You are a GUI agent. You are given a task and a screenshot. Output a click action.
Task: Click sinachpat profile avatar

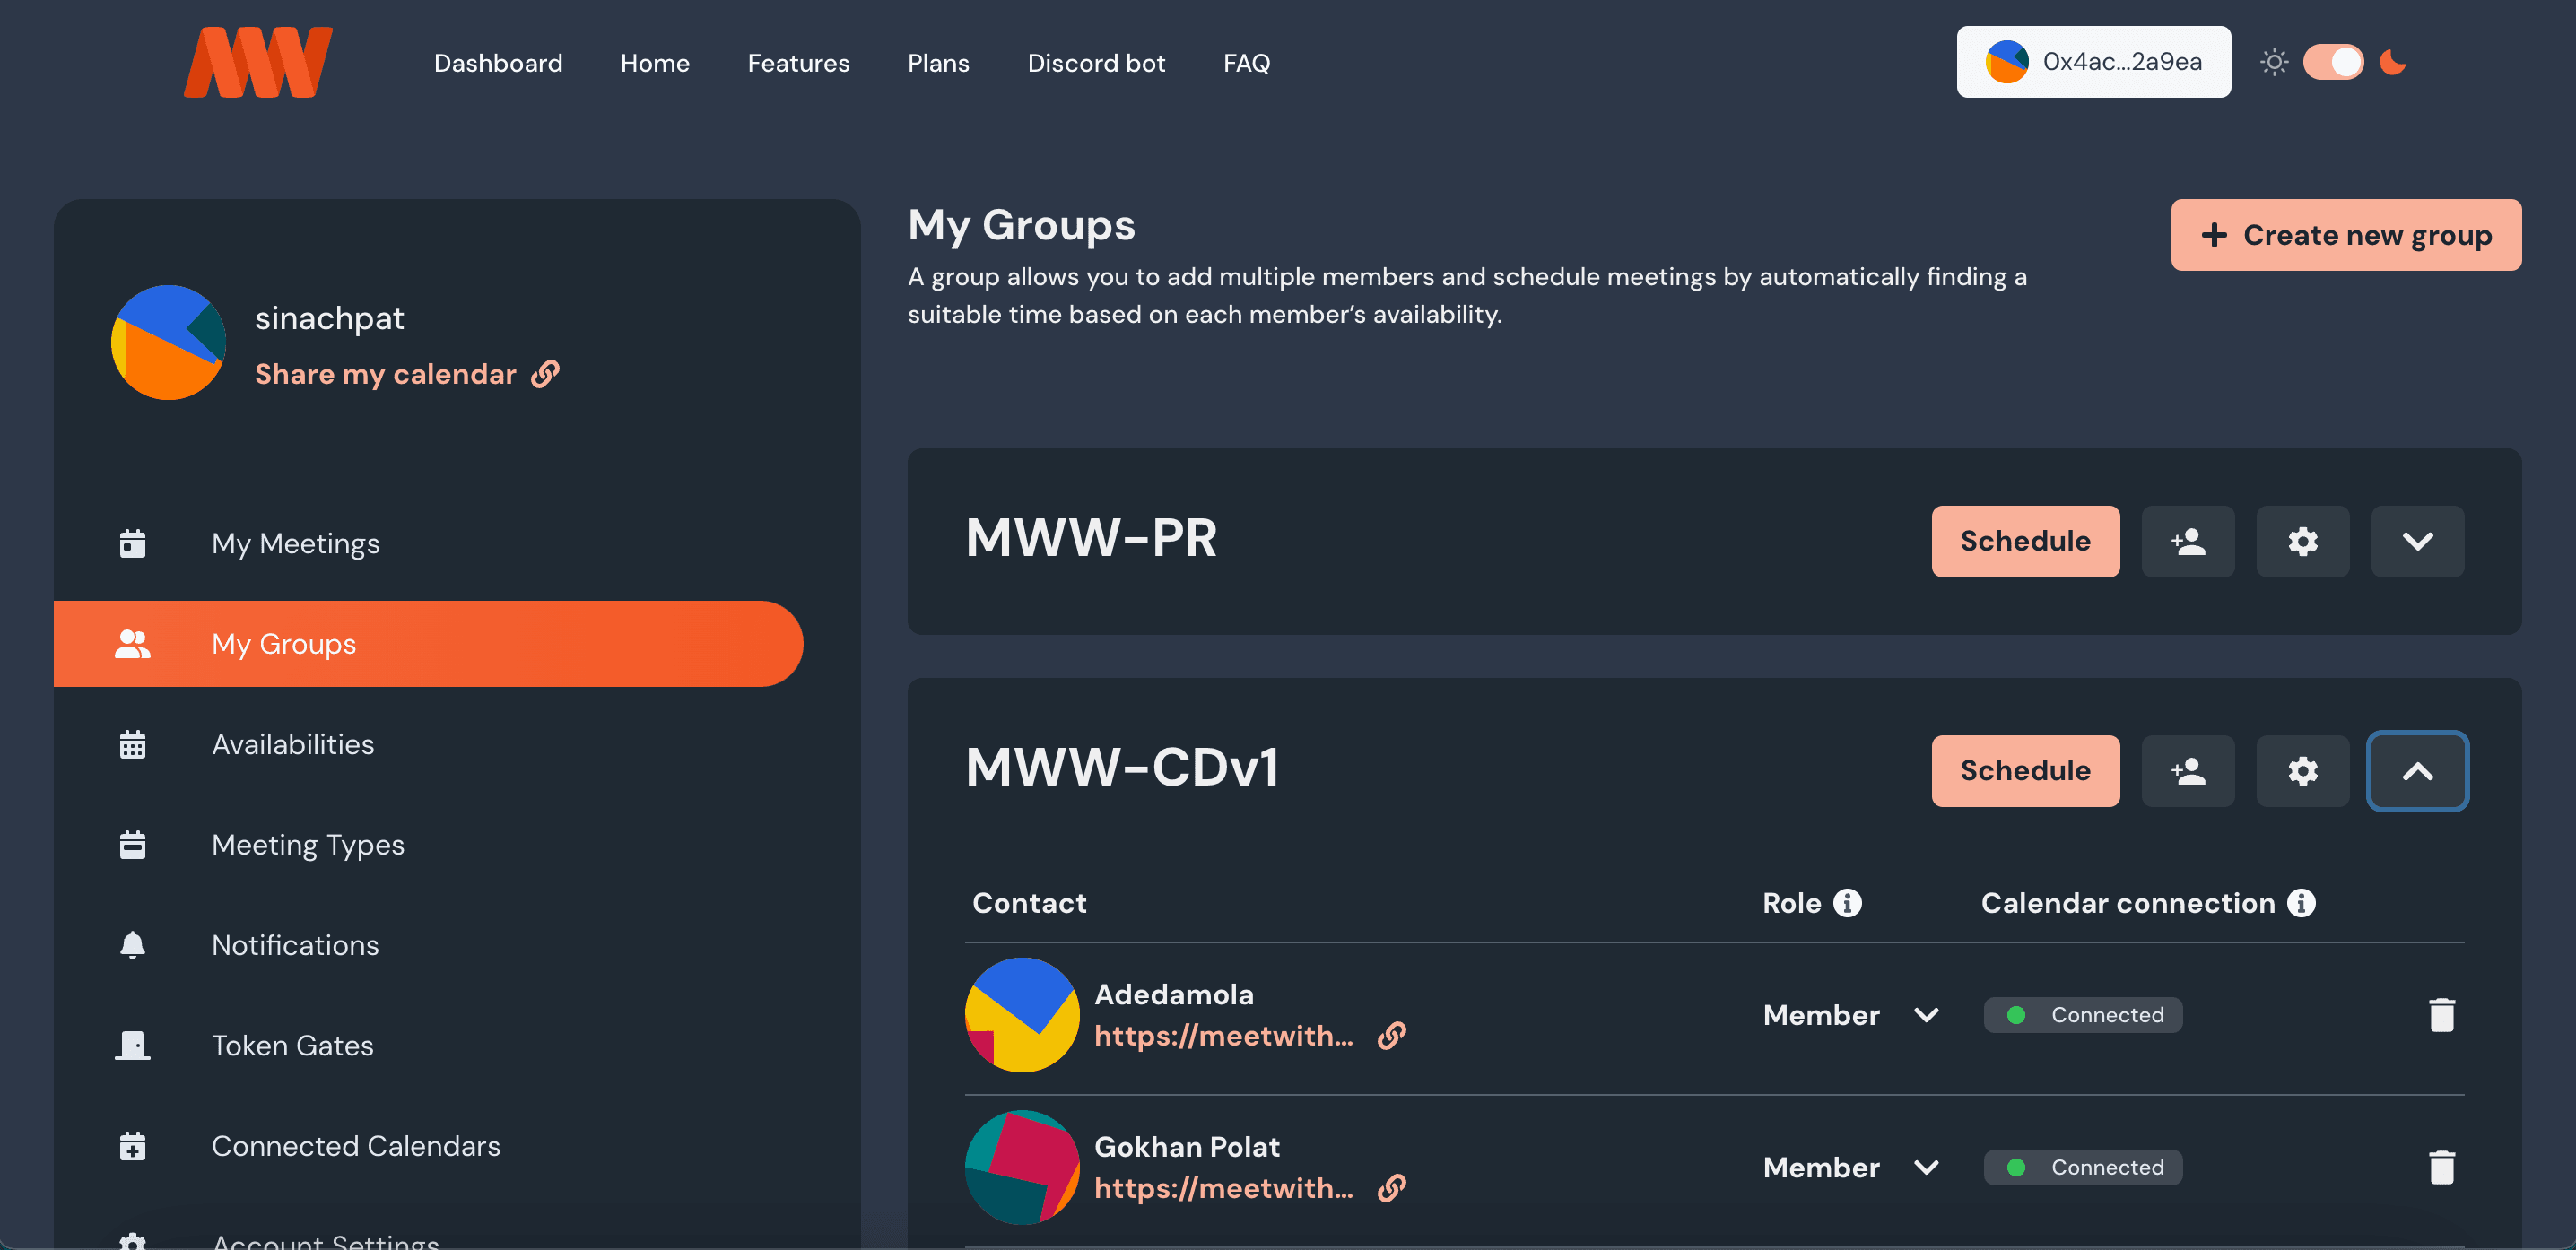[168, 342]
